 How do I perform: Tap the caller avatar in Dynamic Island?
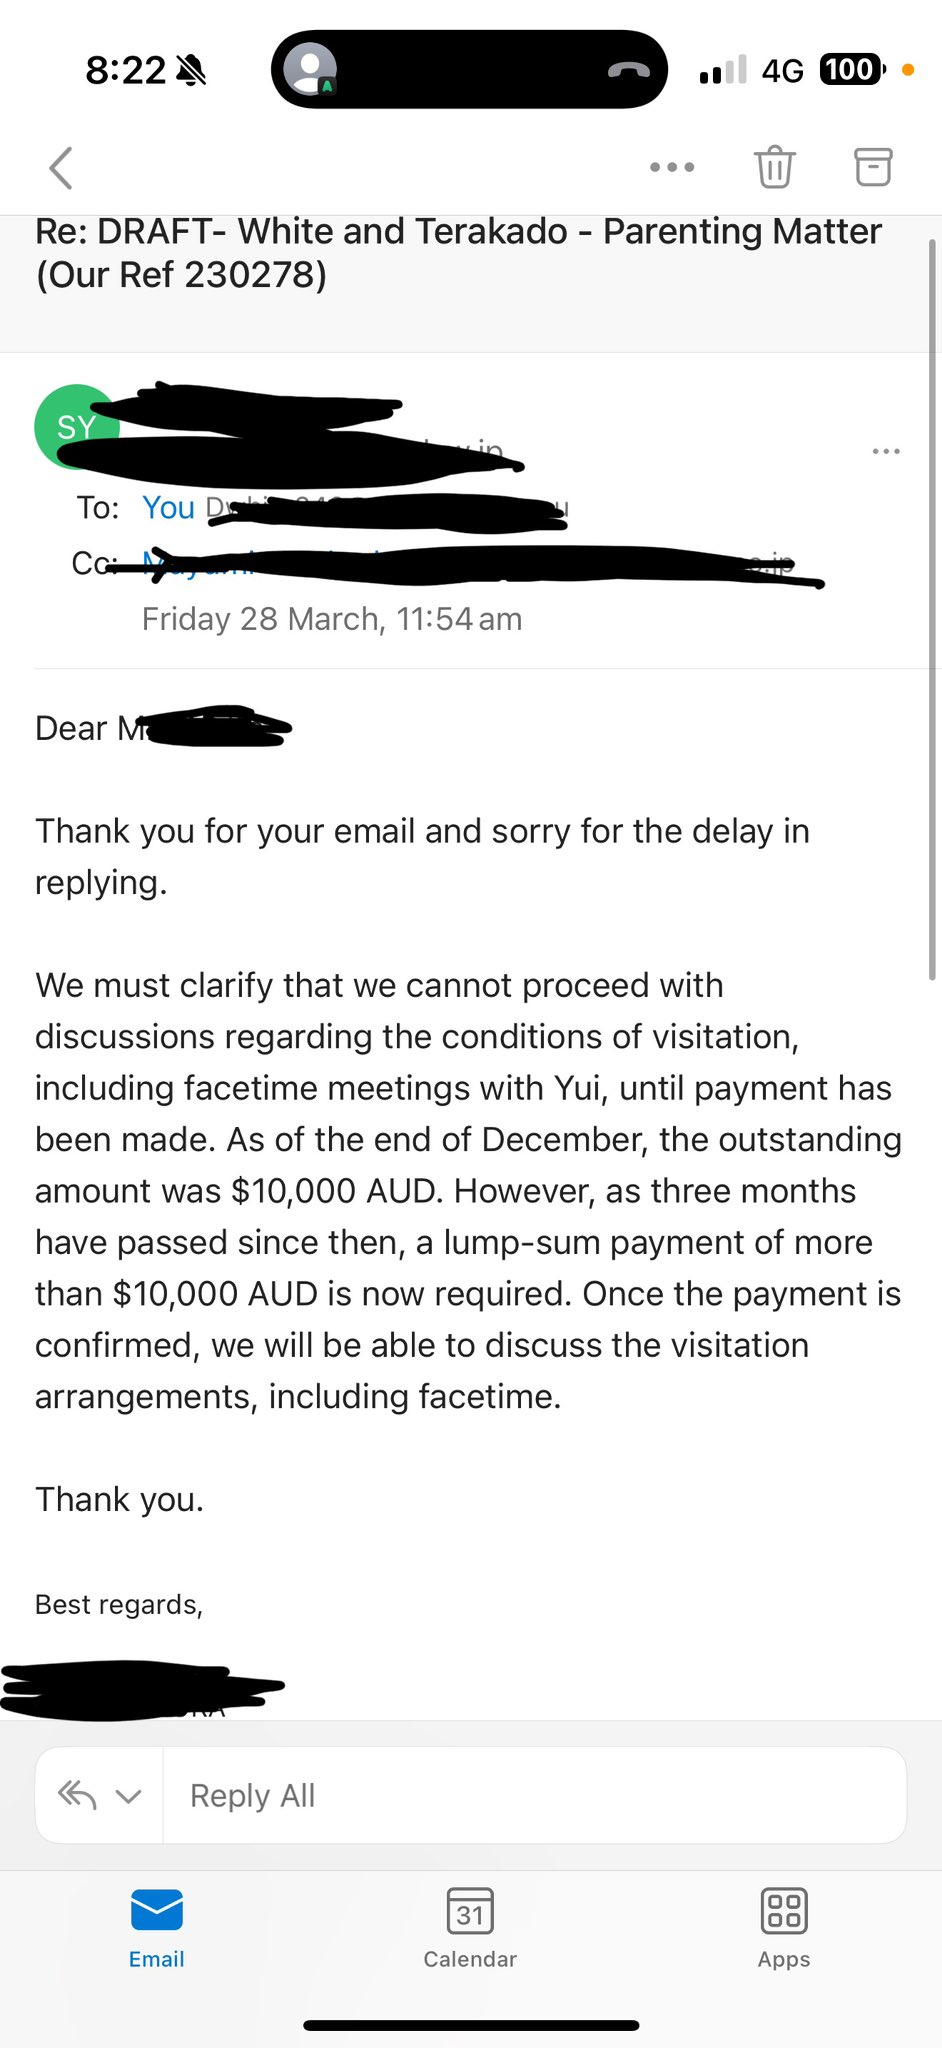click(309, 70)
